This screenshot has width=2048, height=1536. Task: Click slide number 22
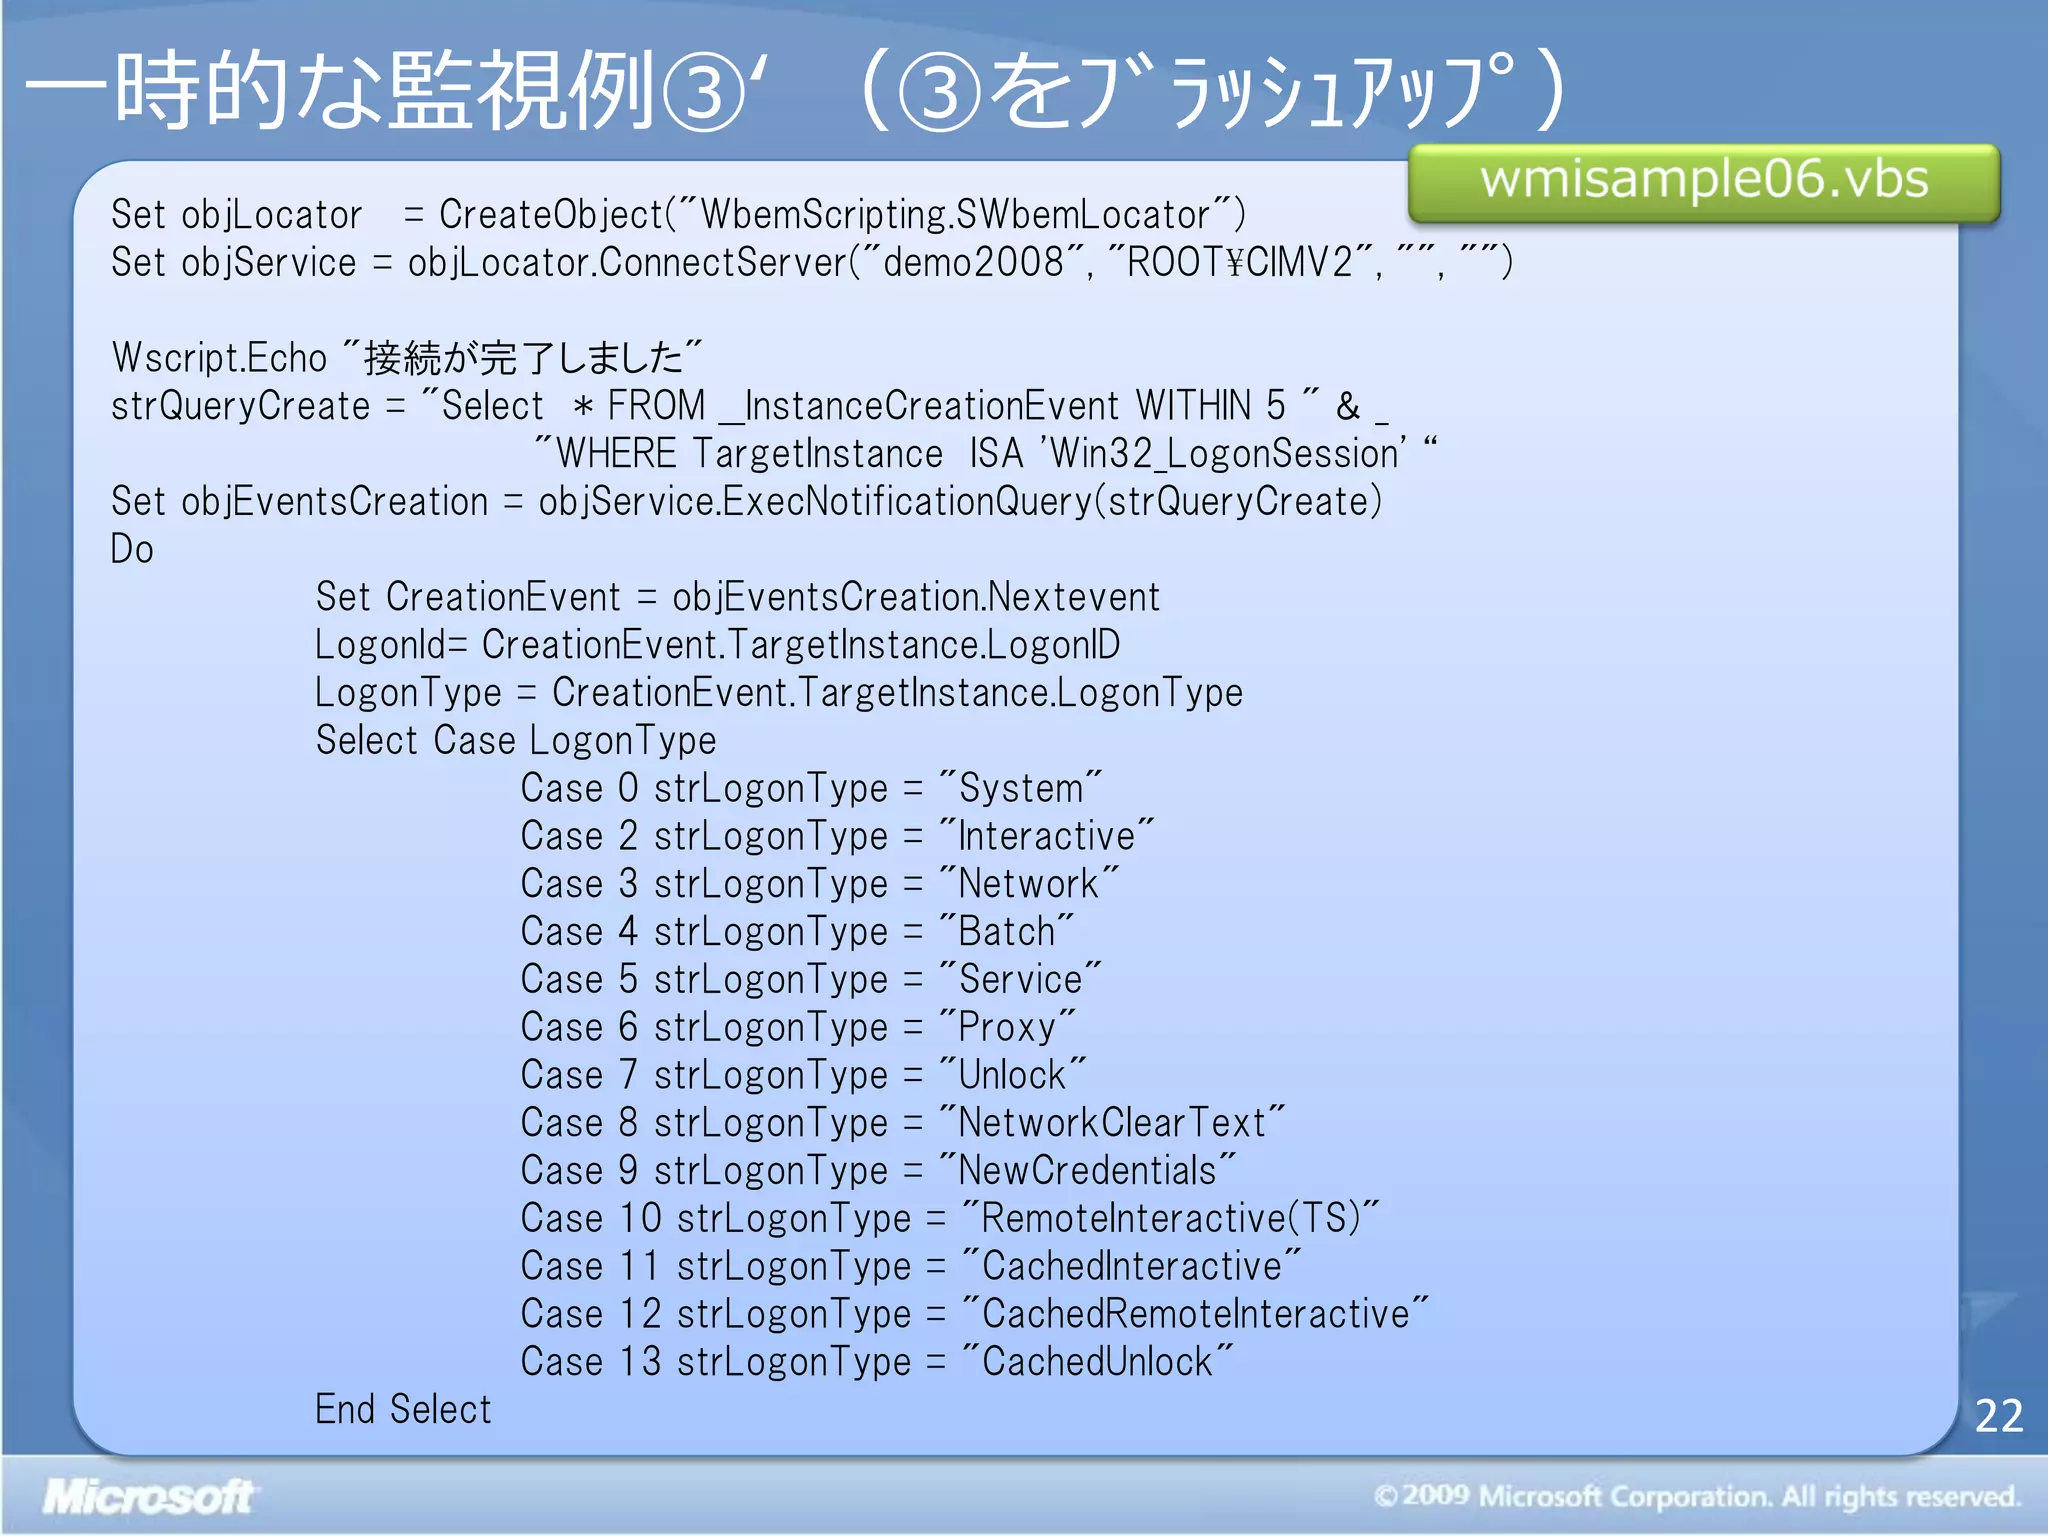pos(1999,1416)
